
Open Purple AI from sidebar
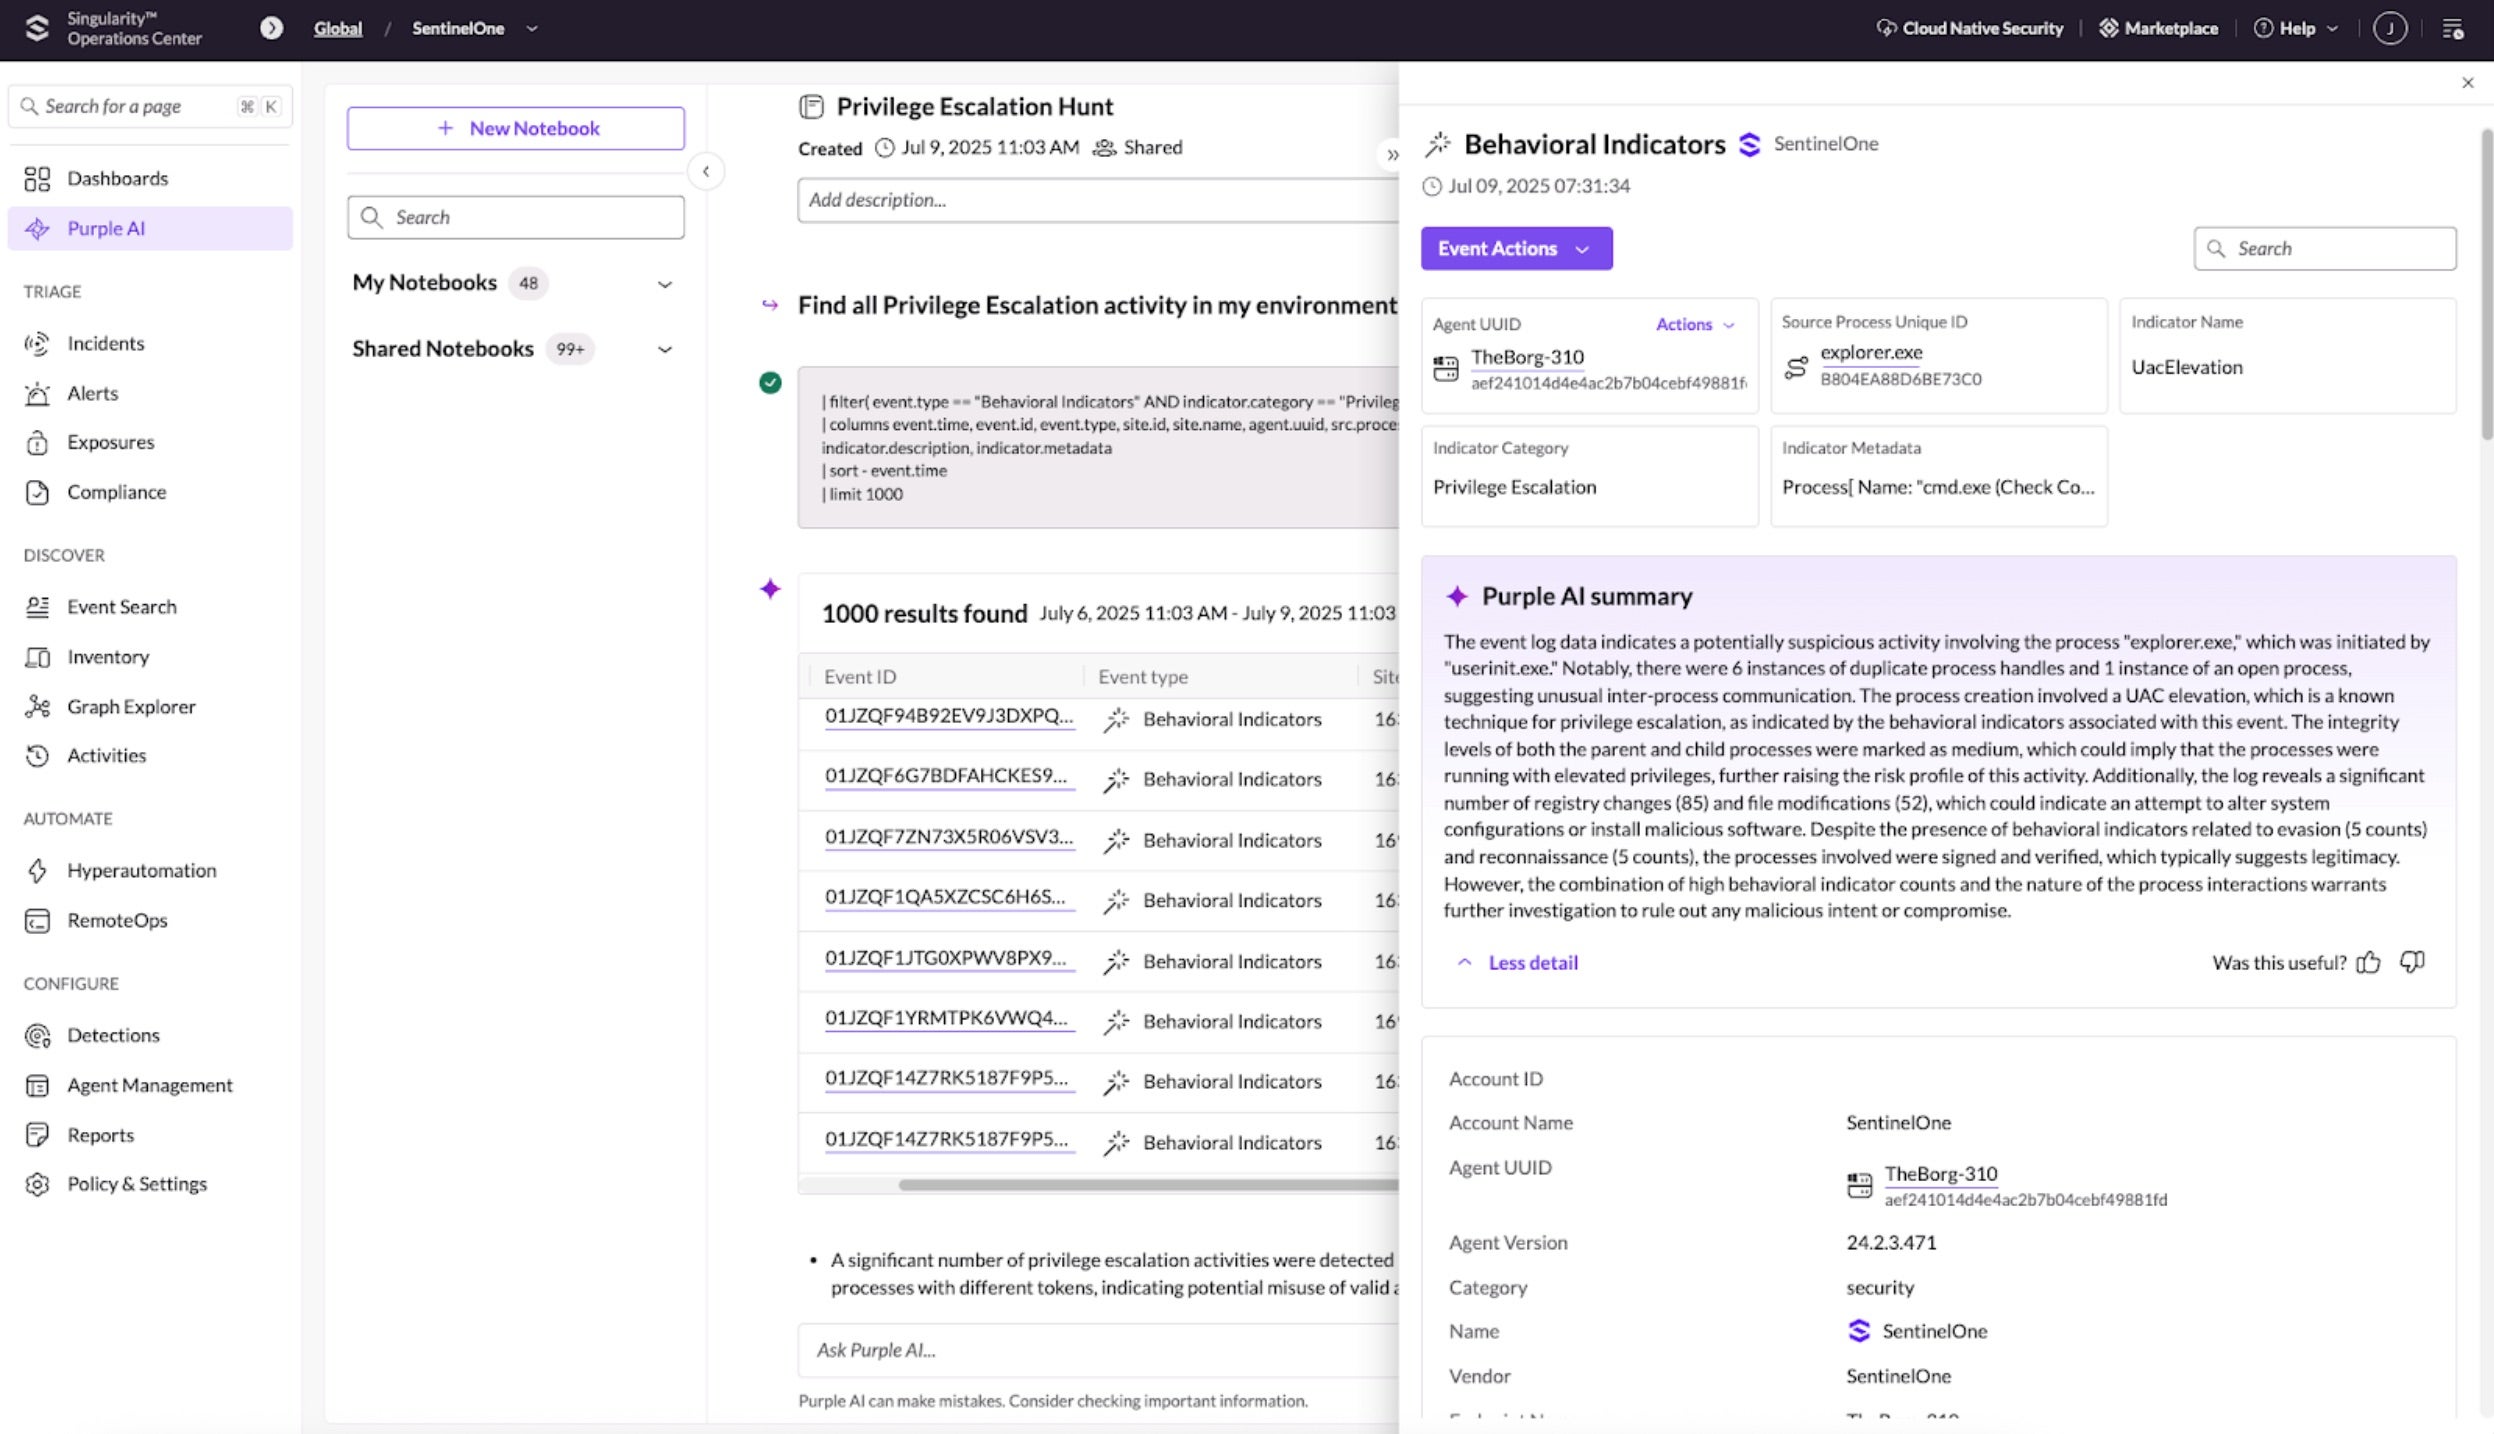pyautogui.click(x=106, y=228)
